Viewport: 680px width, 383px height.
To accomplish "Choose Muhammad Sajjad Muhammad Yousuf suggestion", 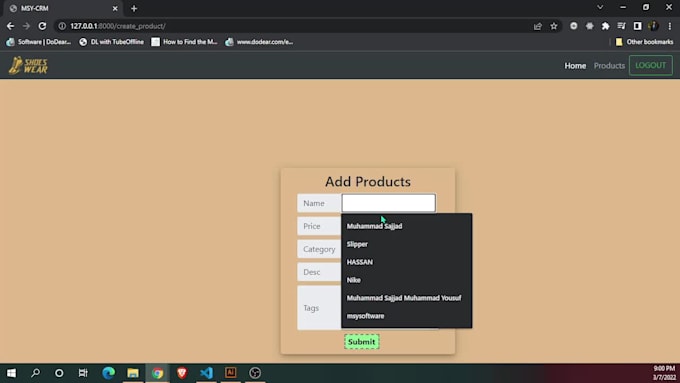I will [x=406, y=298].
